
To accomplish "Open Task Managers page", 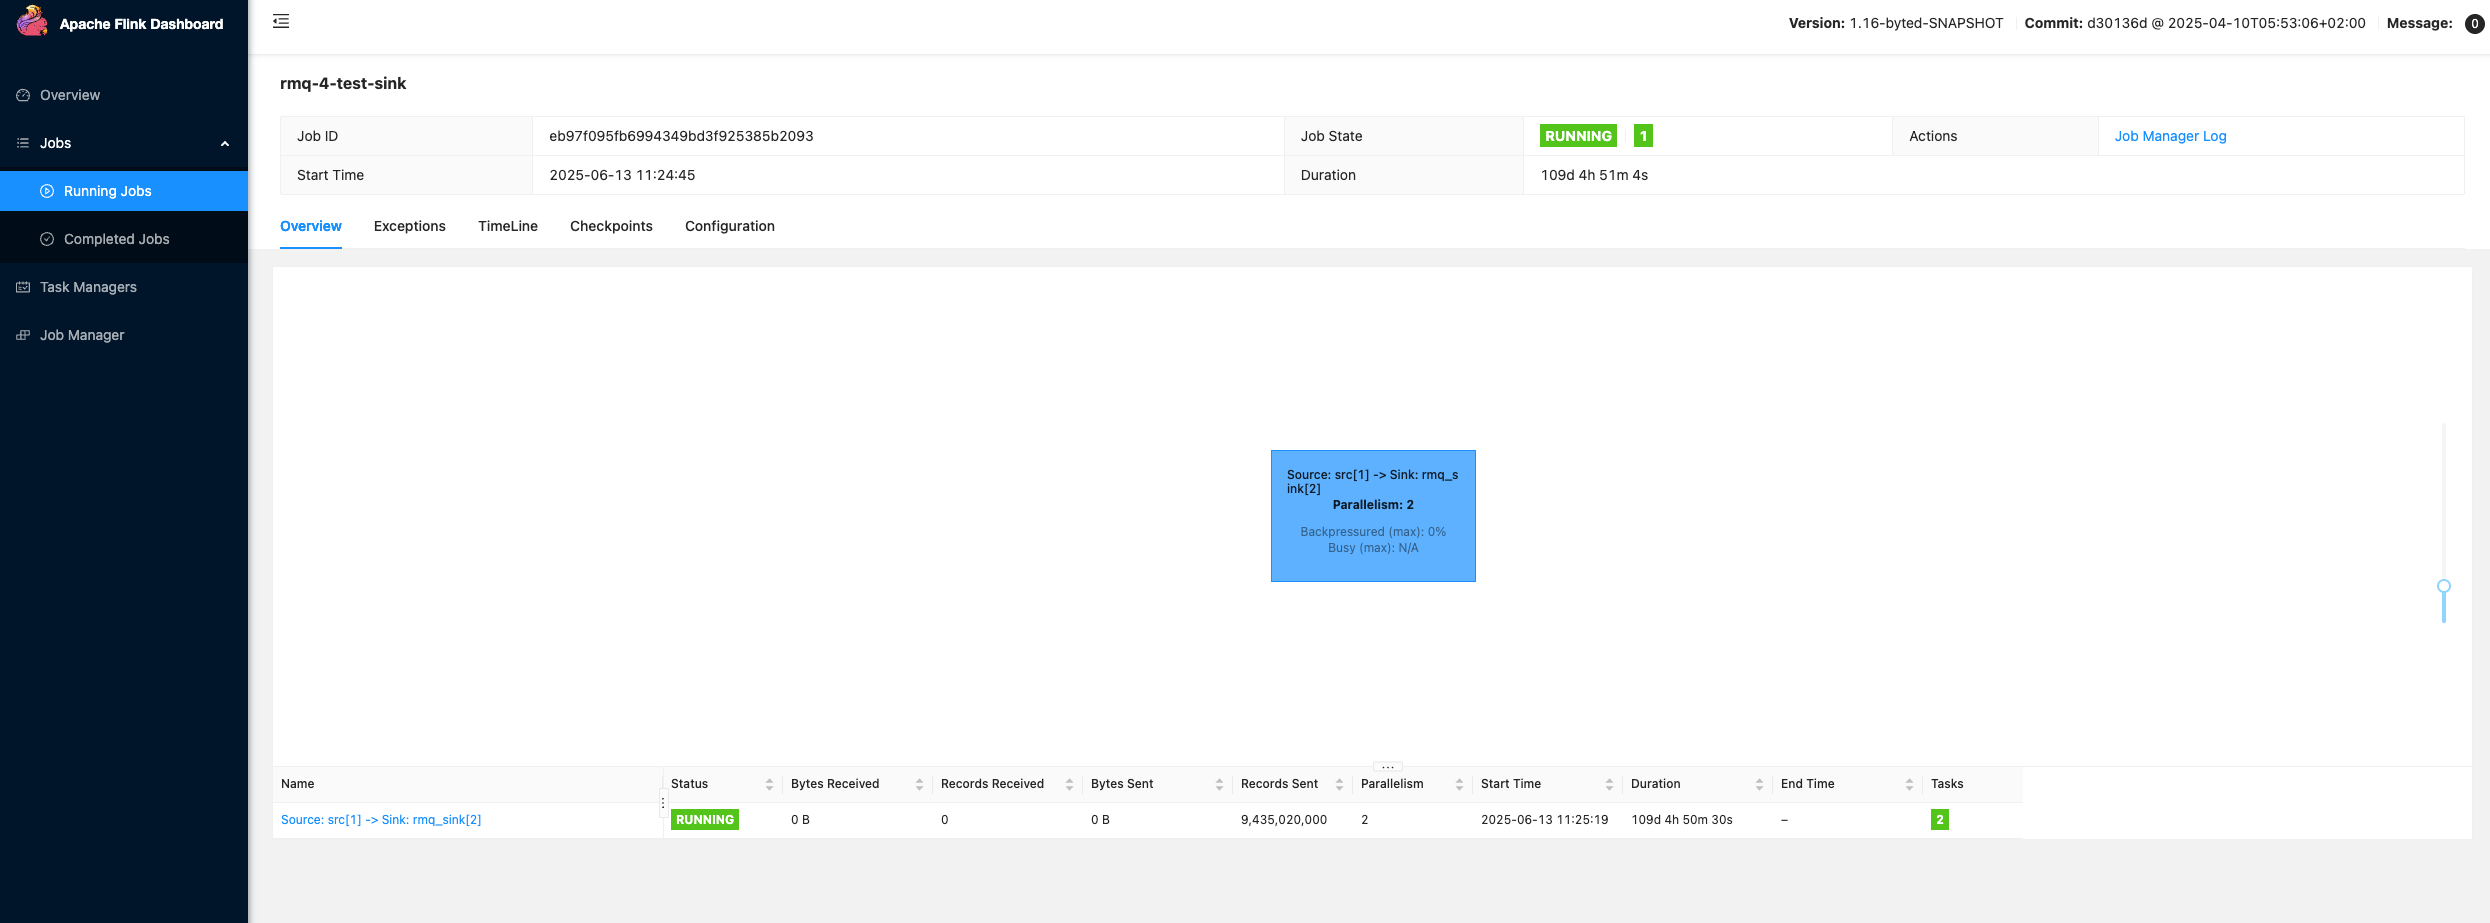I will pyautogui.click(x=124, y=287).
